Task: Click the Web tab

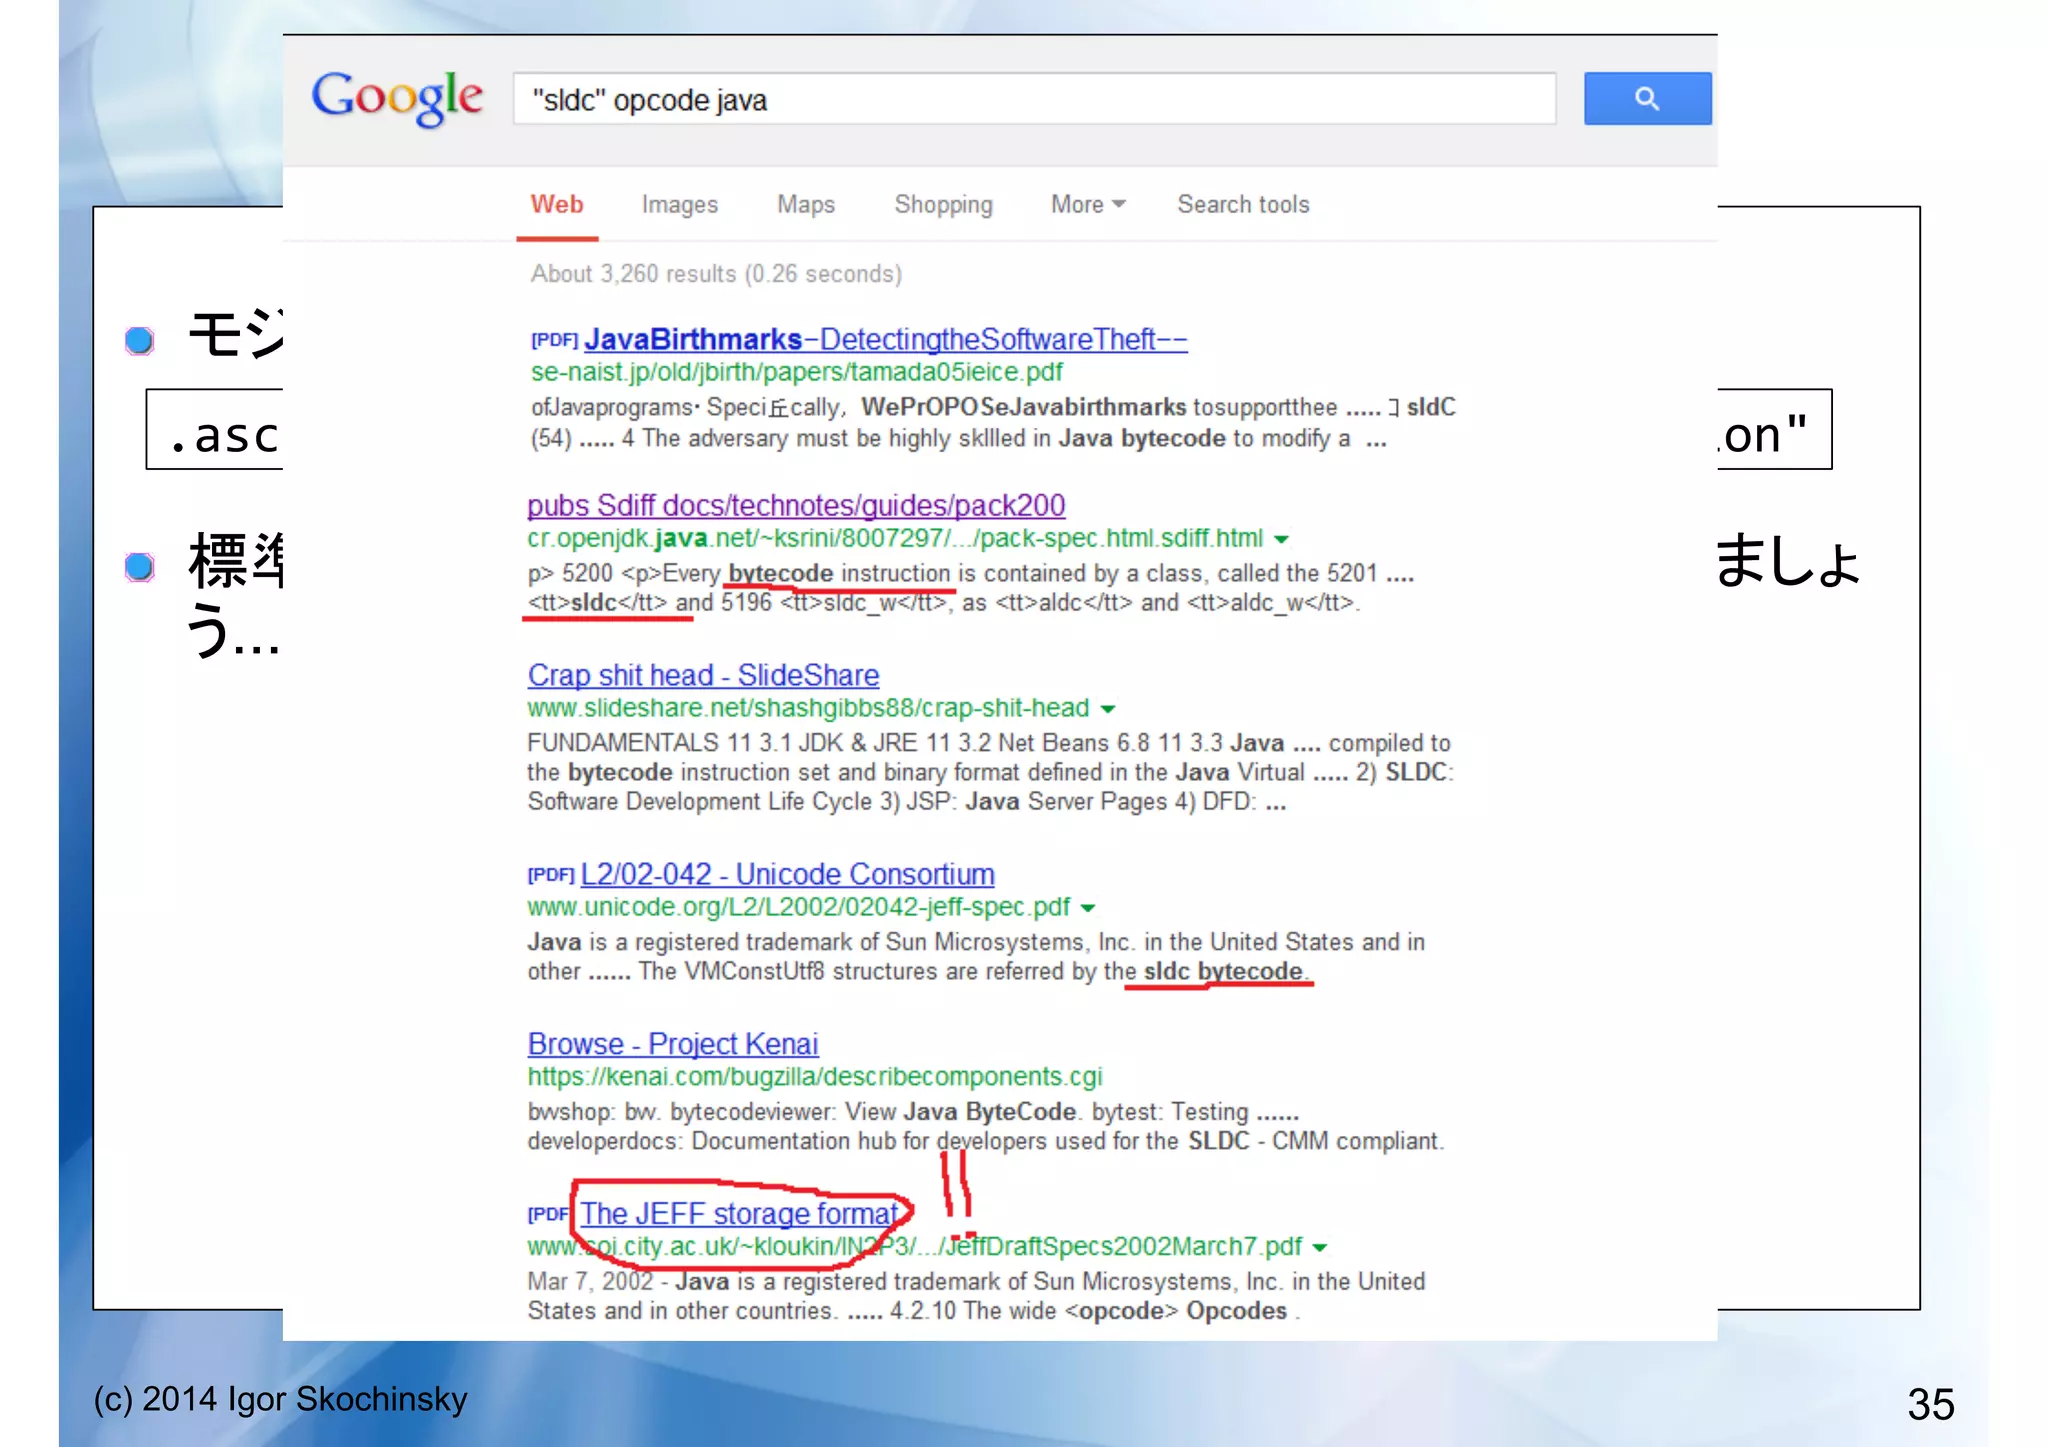Action: 556,204
